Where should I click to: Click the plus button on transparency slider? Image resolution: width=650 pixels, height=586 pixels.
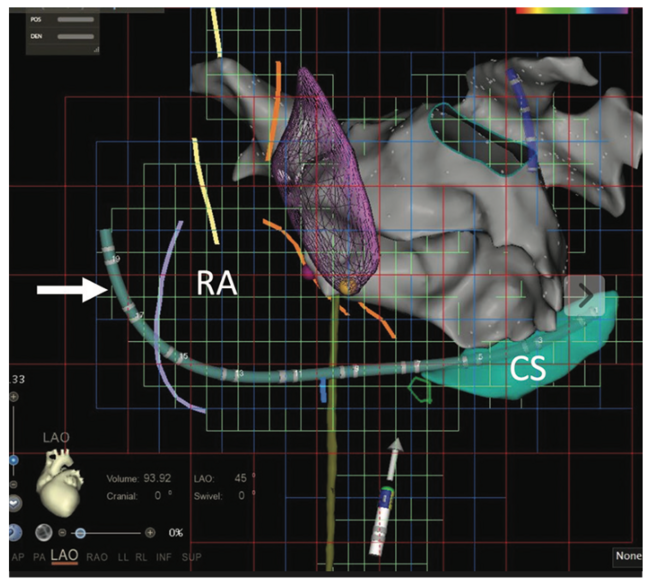[x=150, y=532]
